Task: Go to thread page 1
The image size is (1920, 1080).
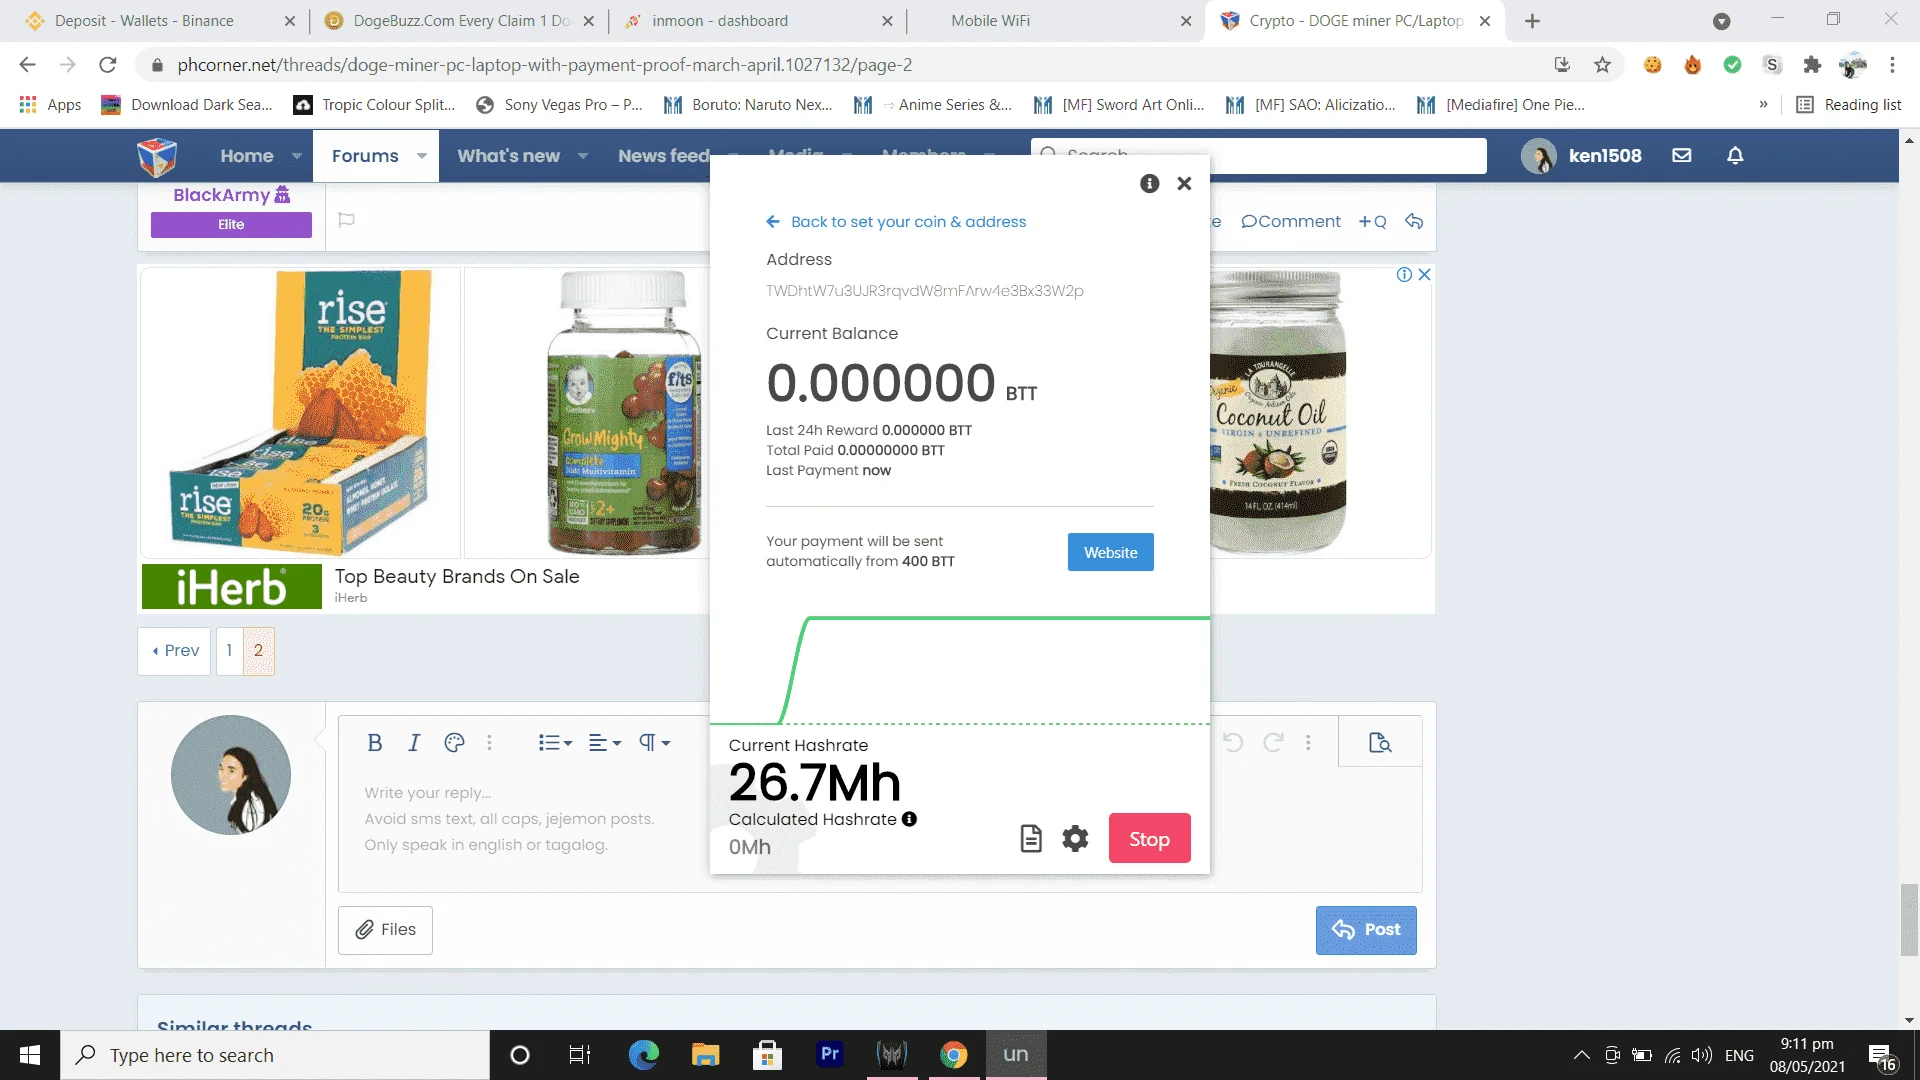Action: pos(229,651)
